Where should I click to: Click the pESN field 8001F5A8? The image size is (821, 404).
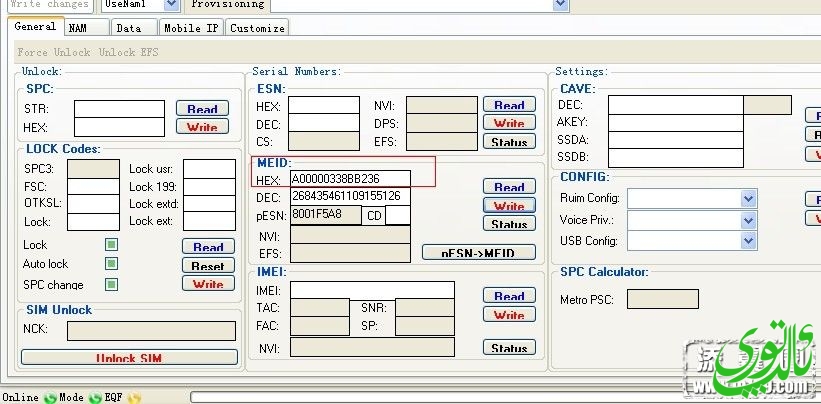(326, 215)
